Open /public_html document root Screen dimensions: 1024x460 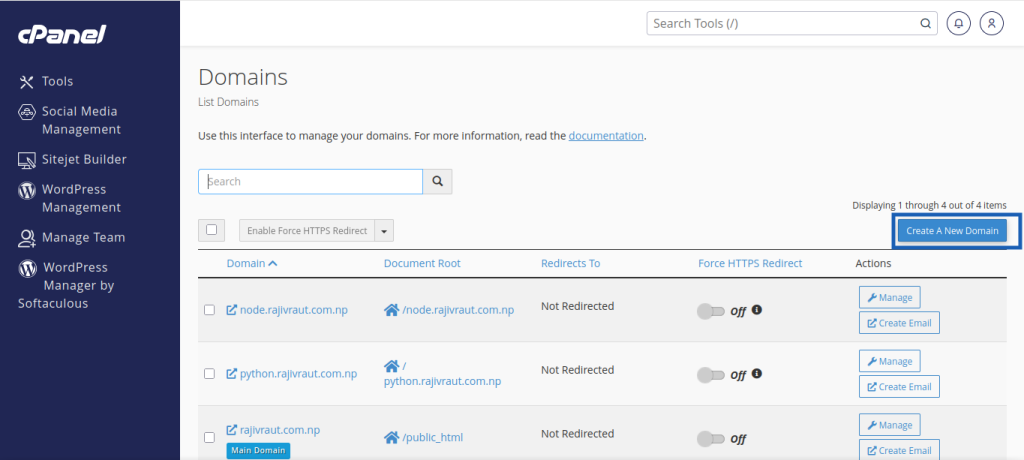tap(432, 437)
